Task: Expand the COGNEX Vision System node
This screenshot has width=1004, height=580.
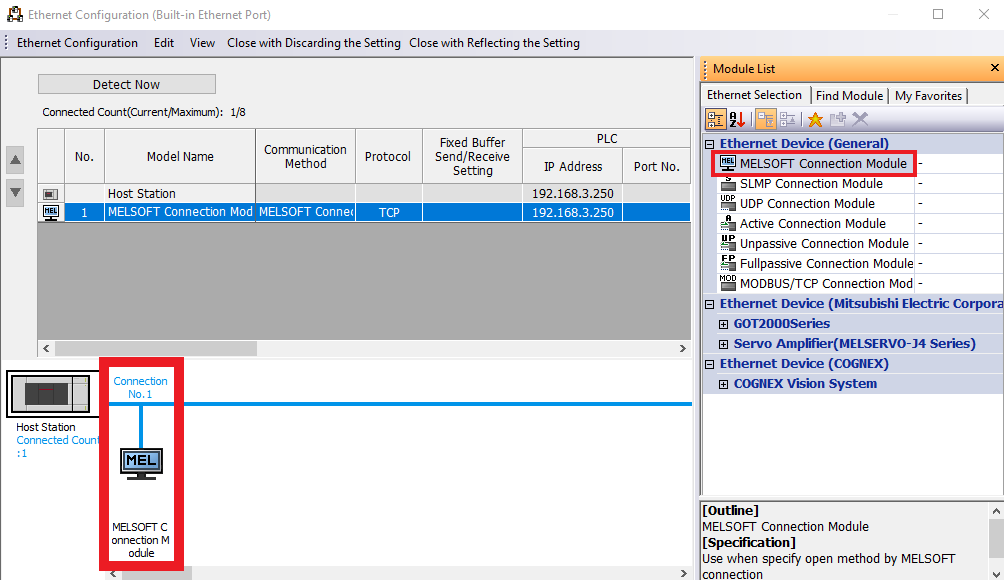Action: [724, 384]
